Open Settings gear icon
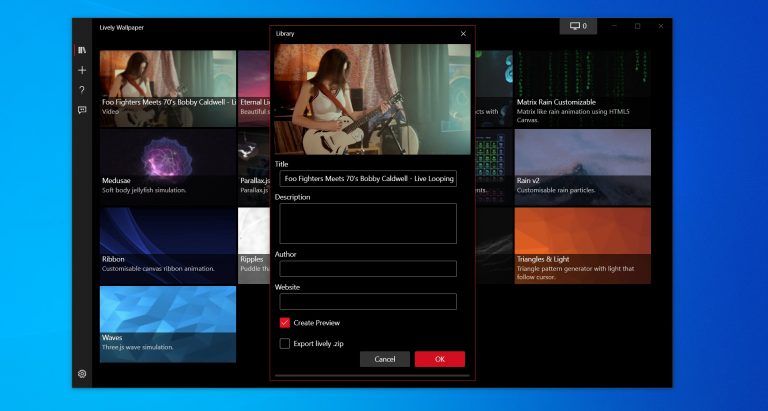This screenshot has width=768, height=411. [82, 374]
